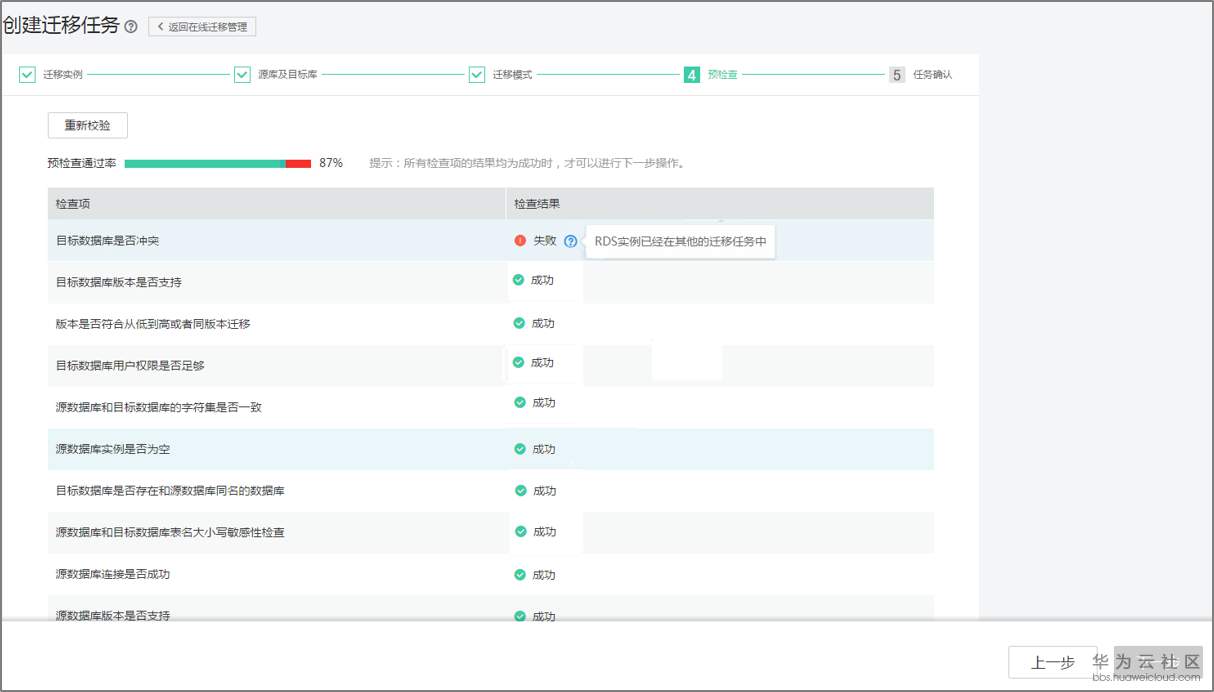Click the 重新校验 button
1214x692 pixels.
[x=88, y=126]
